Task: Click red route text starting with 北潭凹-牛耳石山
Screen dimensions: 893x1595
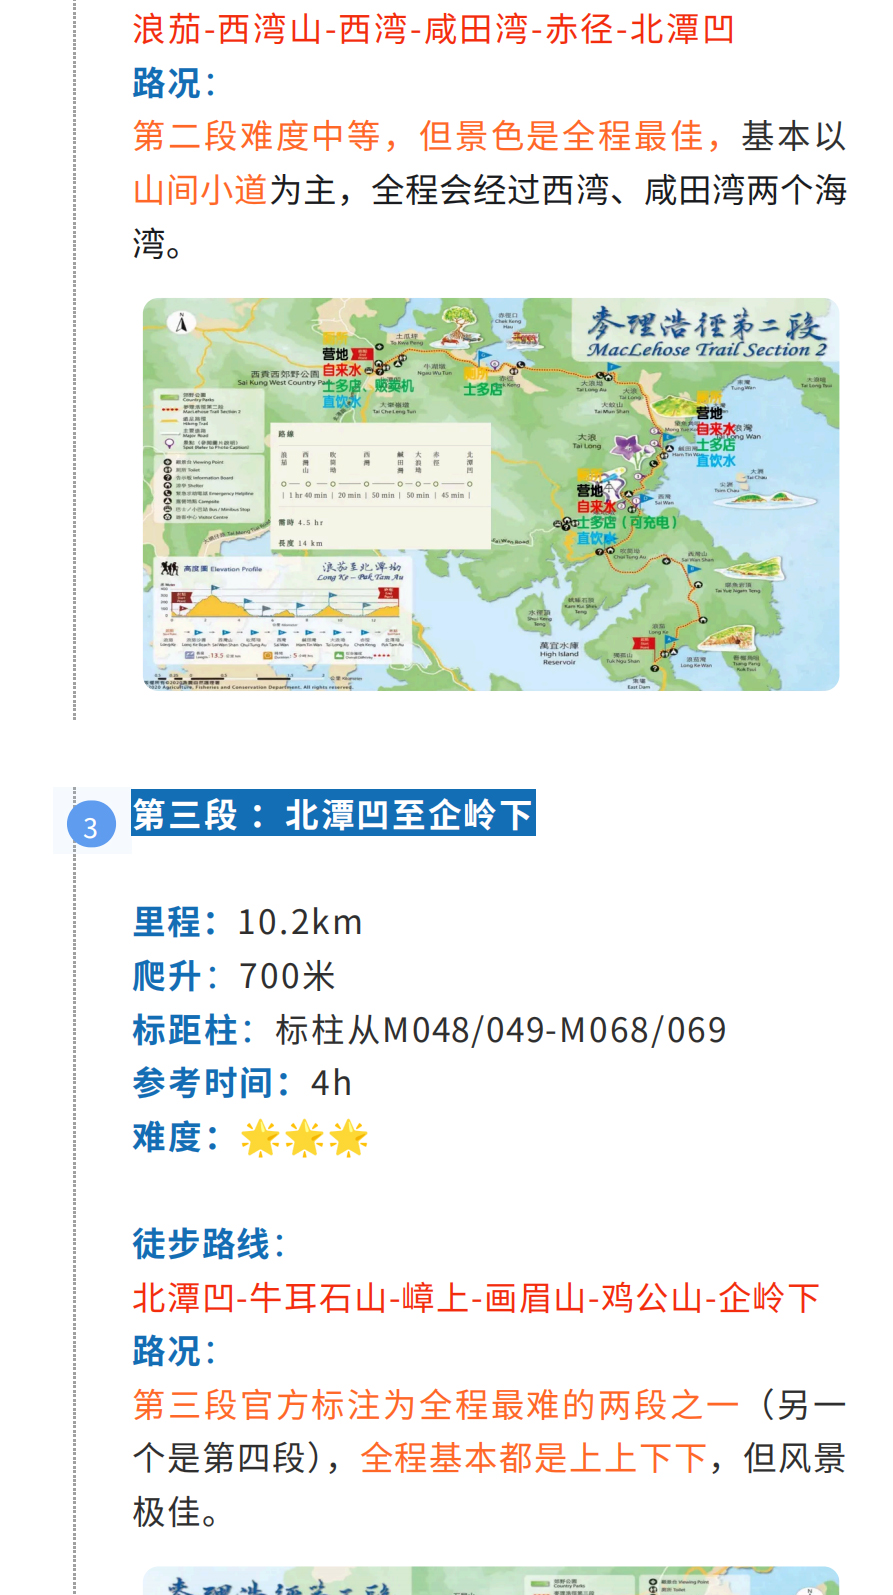Action: click(x=475, y=1297)
